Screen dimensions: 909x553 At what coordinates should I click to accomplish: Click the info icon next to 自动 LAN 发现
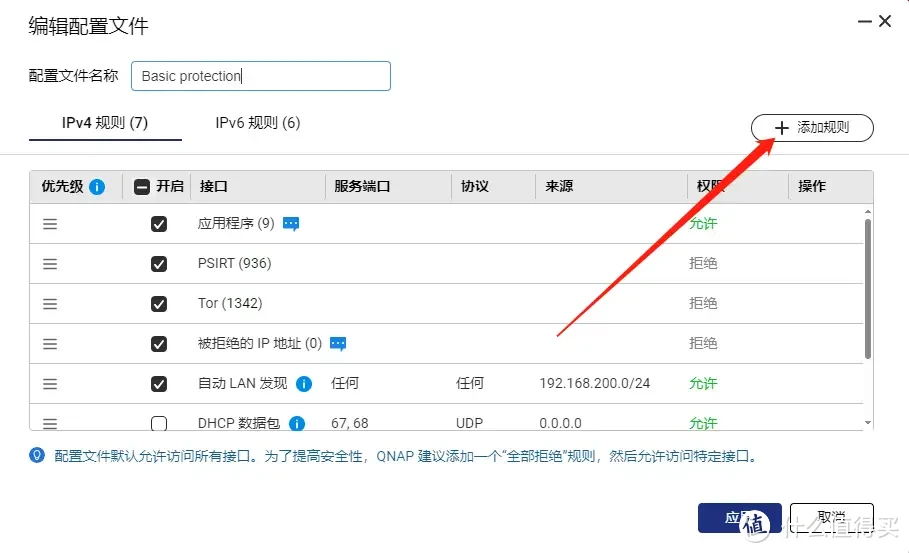(304, 384)
